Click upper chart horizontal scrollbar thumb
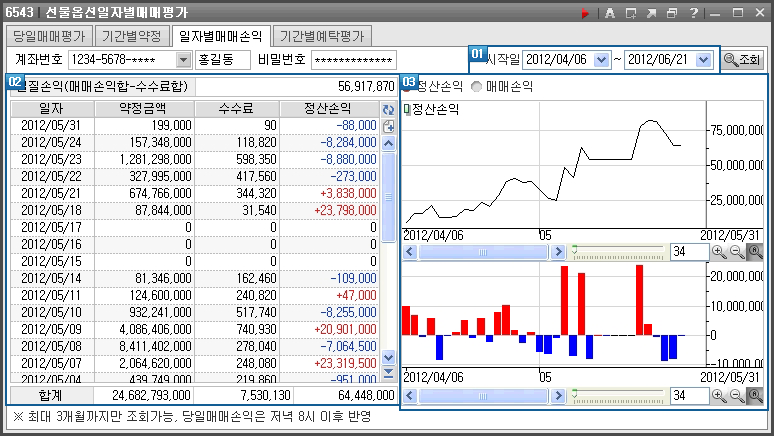 [483, 252]
